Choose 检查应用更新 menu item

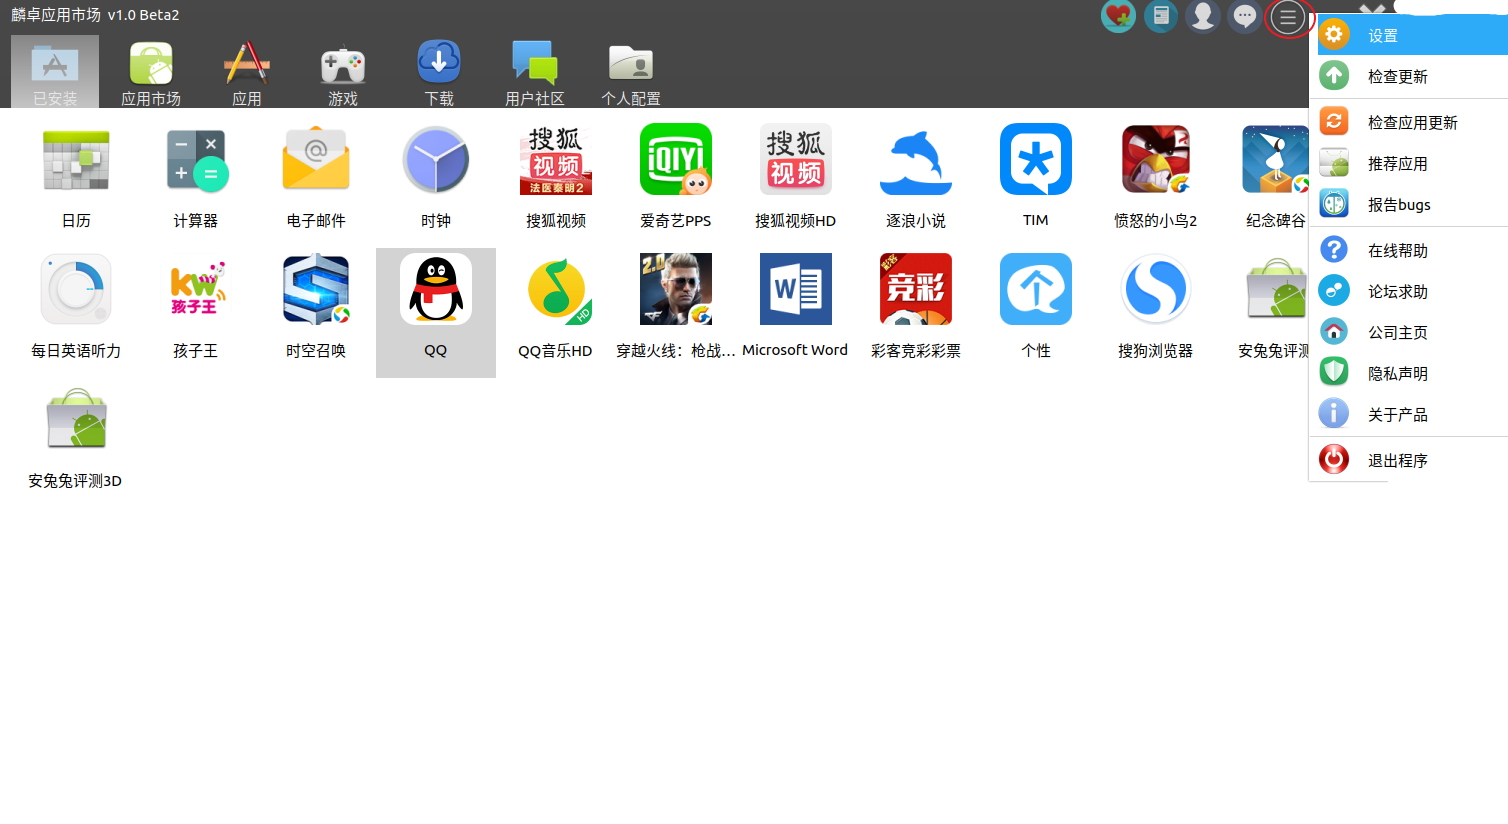point(1408,122)
